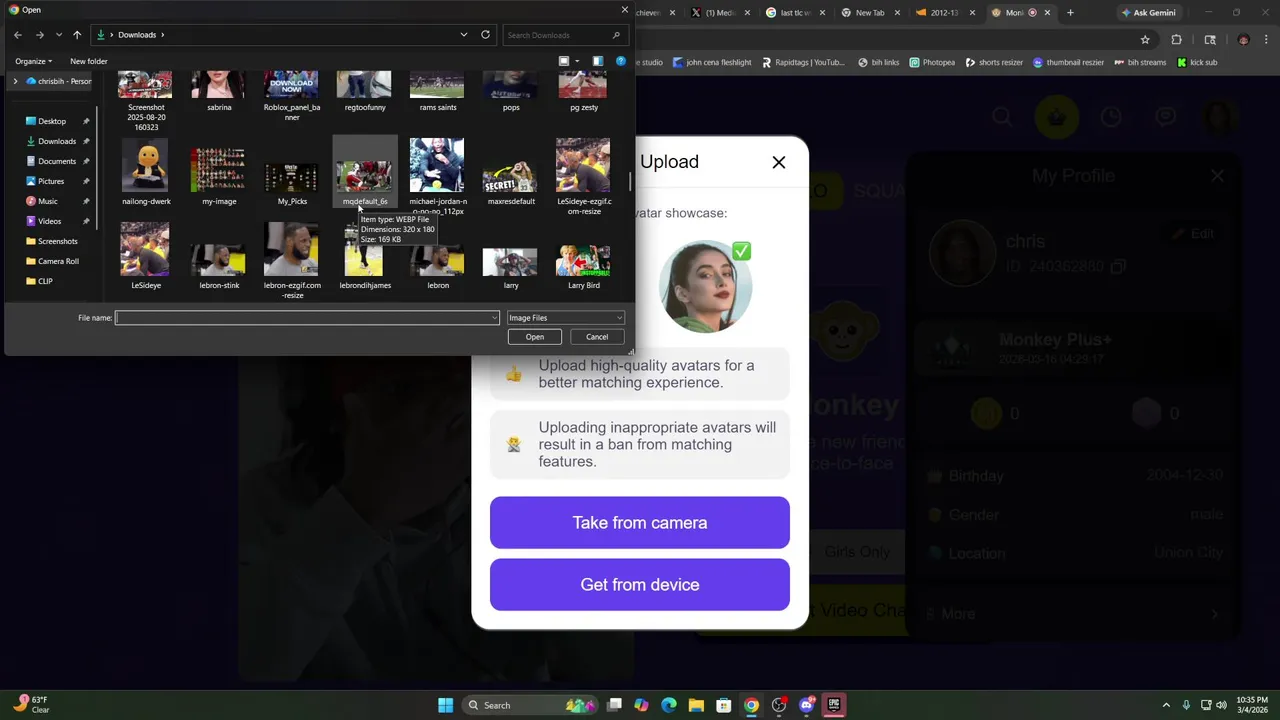Open Camera Roll folder in sidebar

pos(58,261)
